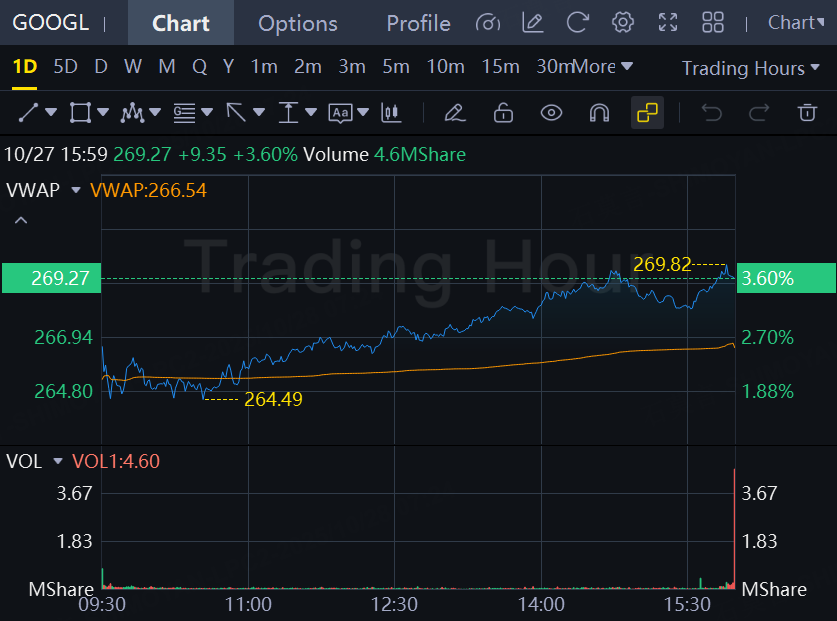The width and height of the screenshot is (837, 621).
Task: Collapse the VWAP panel with up chevron
Action: pos(21,220)
